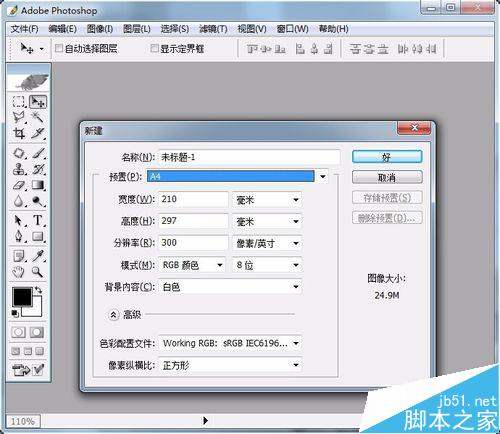
Task: Open the Select menu
Action: (175, 29)
